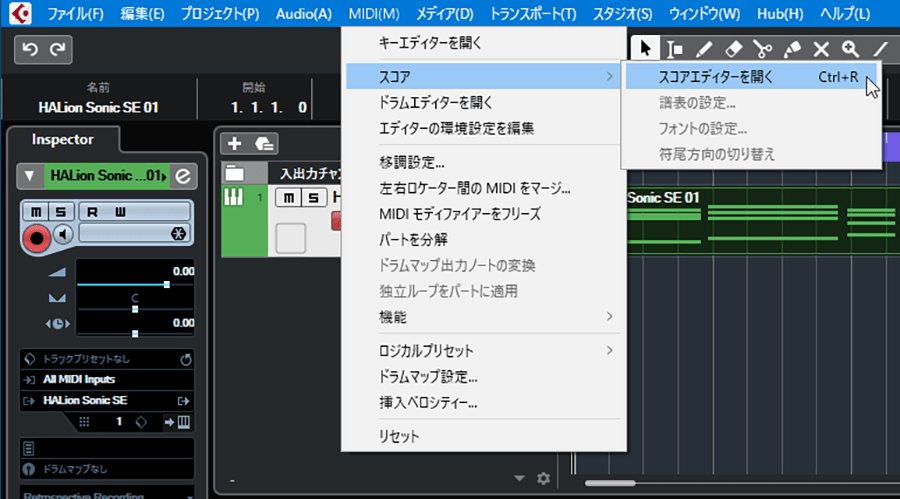Expand the ロジカルプリセット submenu
The image size is (900, 499).
483,351
